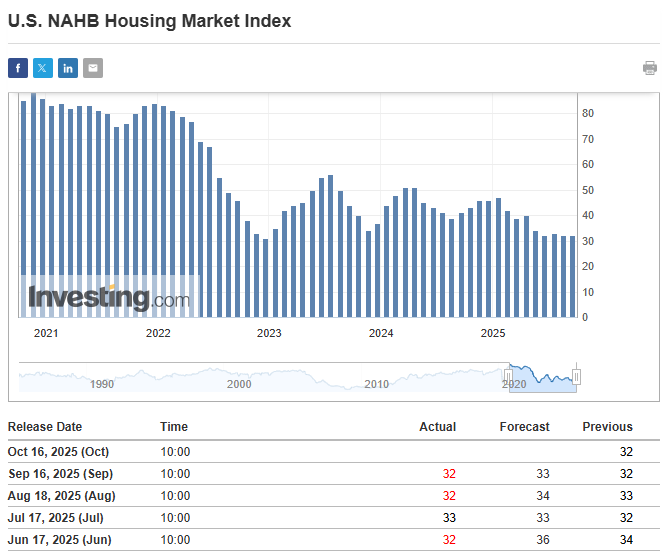Viewport: 664px width, 553px height.
Task: Share the page on Facebook
Action: pyautogui.click(x=18, y=68)
